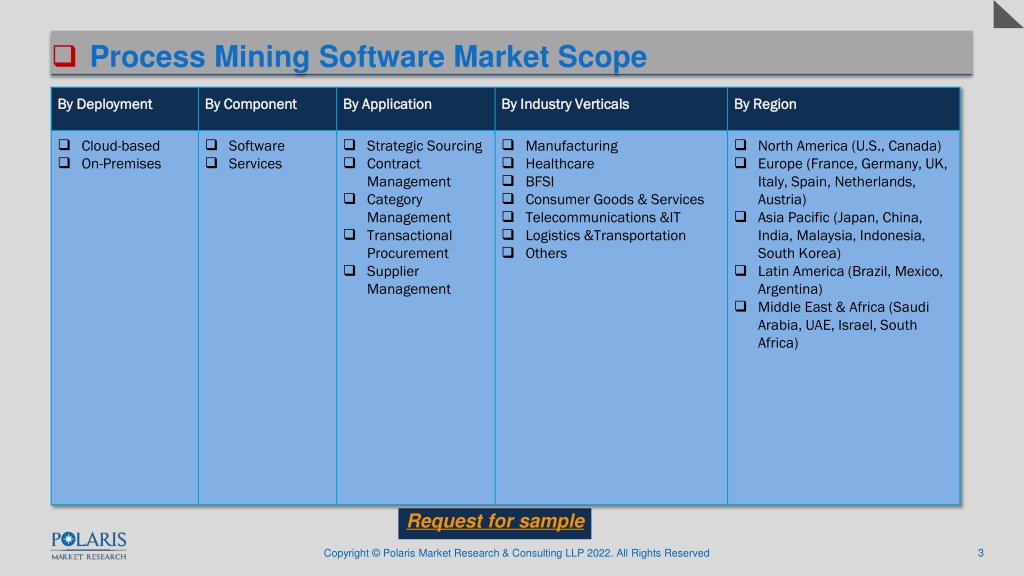This screenshot has height=576, width=1024.
Task: Click the Middle East & Africa text
Action: click(843, 325)
